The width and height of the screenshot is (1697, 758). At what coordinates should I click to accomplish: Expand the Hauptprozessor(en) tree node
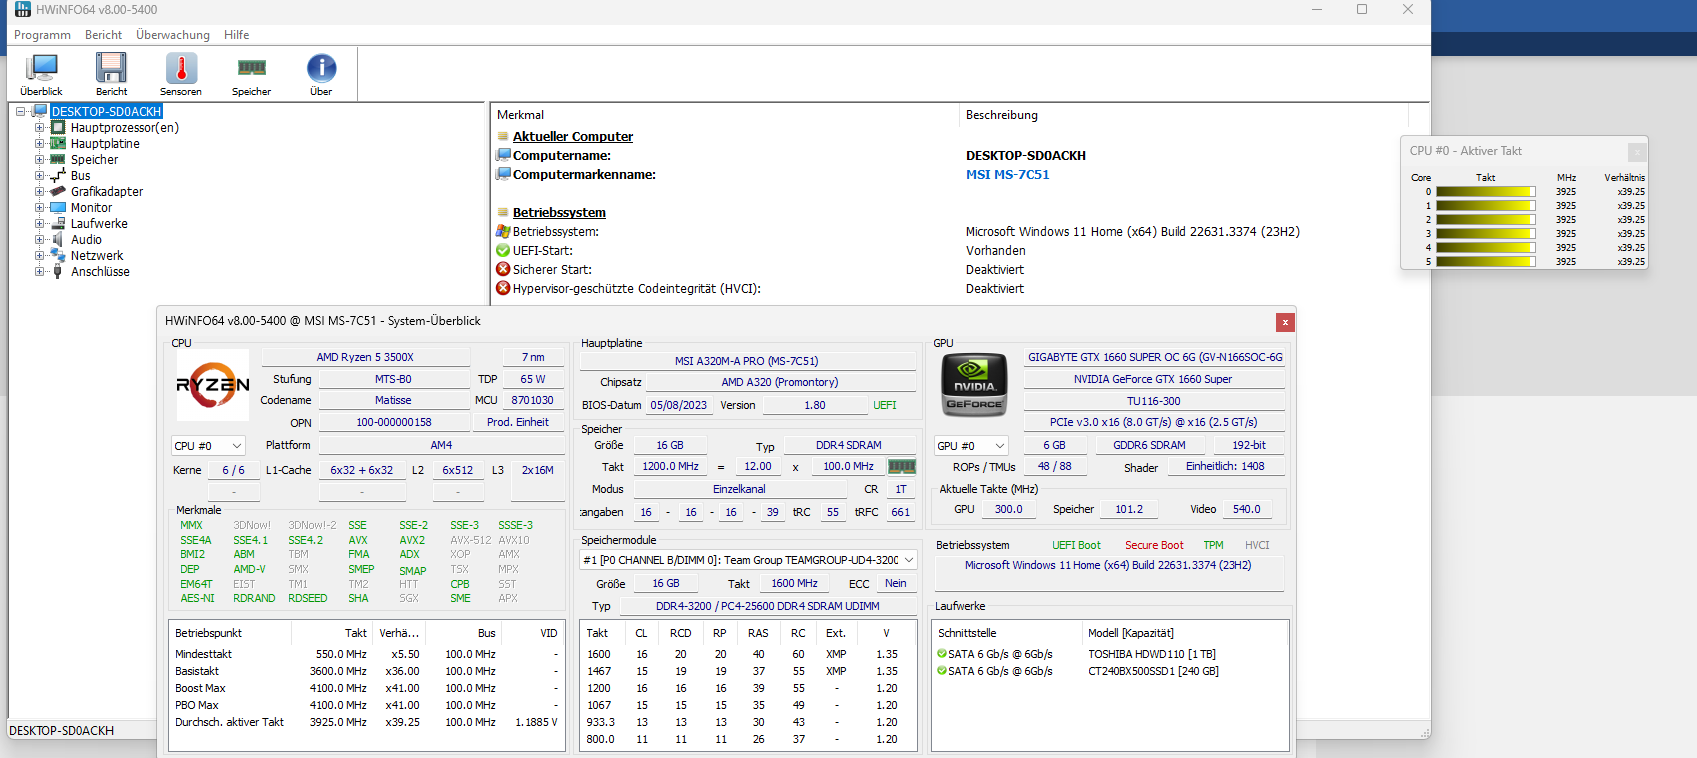(x=40, y=128)
